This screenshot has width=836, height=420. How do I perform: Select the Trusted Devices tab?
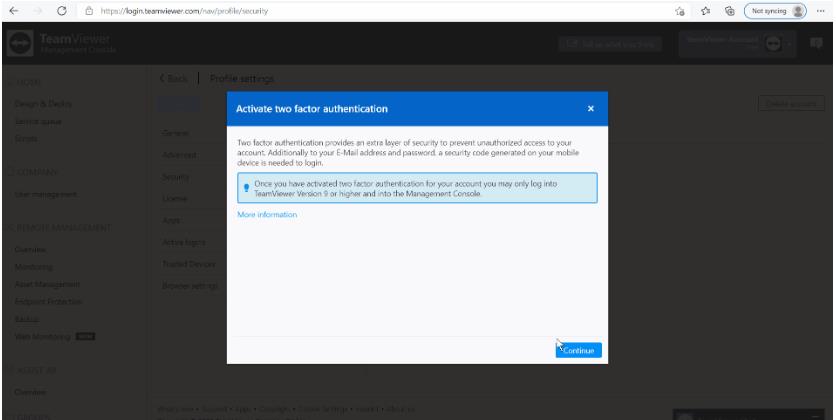pyautogui.click(x=187, y=263)
